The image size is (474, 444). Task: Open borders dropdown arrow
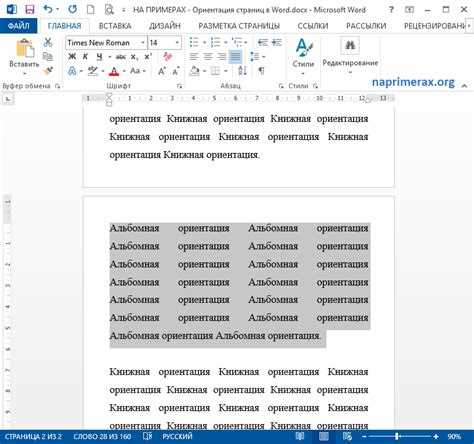226,71
